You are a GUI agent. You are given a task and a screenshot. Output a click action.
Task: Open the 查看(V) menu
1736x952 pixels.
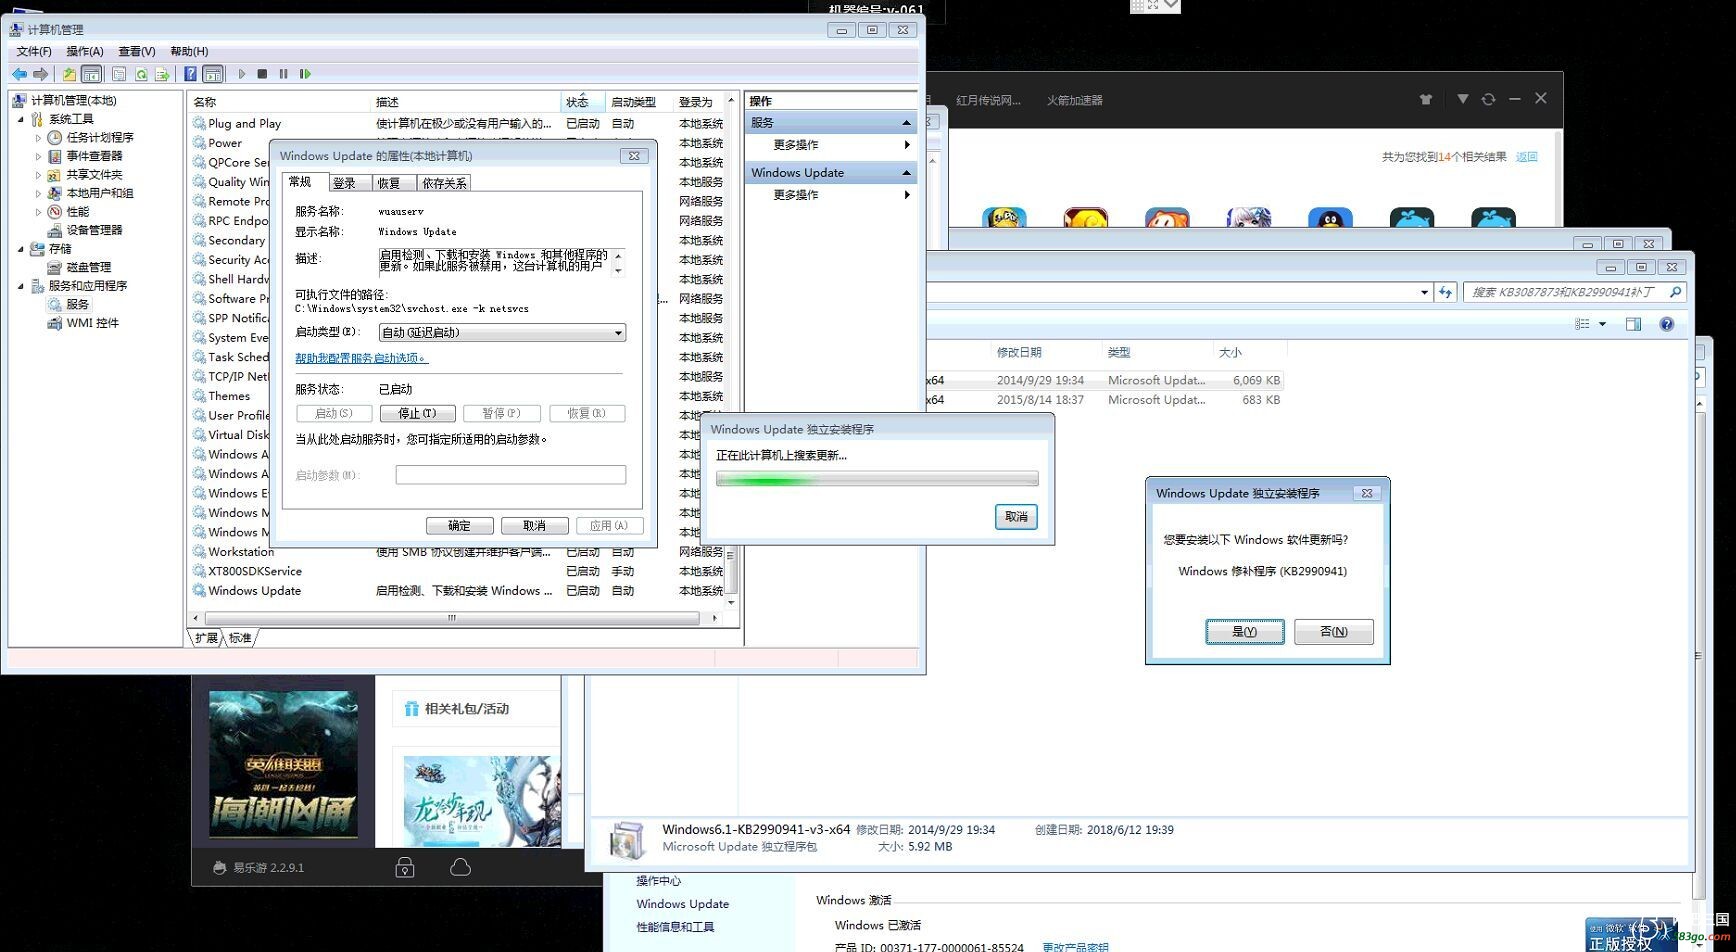click(x=137, y=51)
